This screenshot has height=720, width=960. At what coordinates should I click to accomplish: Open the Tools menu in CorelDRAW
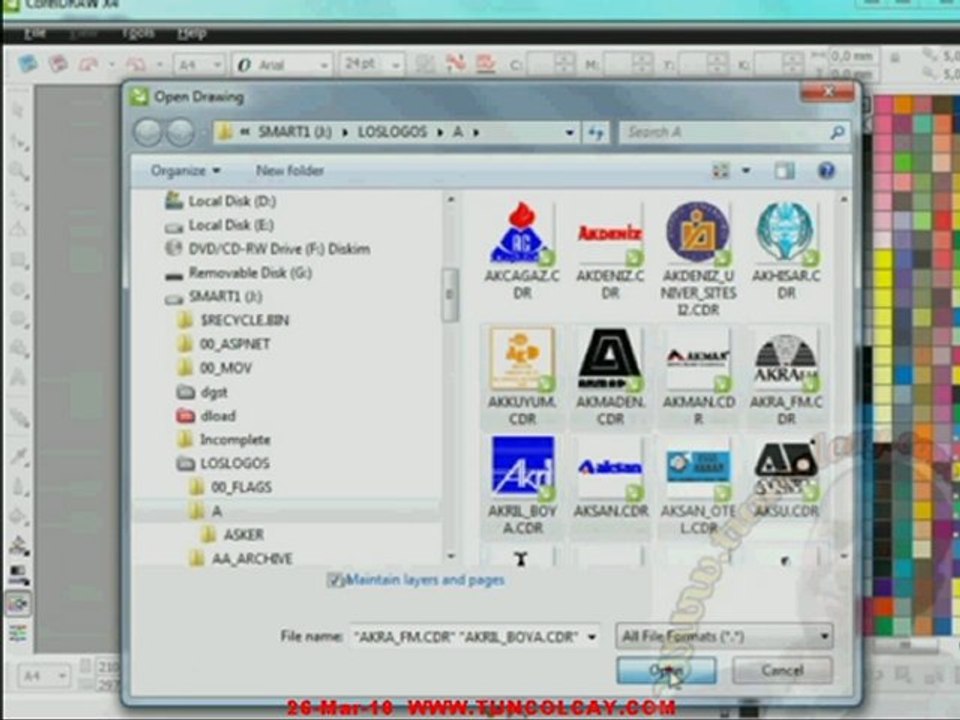(138, 33)
